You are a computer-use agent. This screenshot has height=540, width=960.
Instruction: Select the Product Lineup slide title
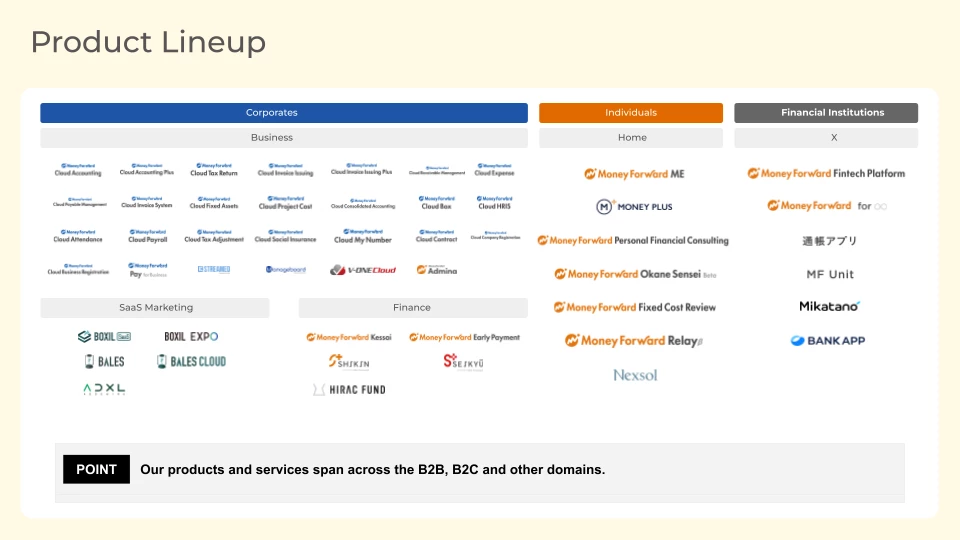click(148, 42)
